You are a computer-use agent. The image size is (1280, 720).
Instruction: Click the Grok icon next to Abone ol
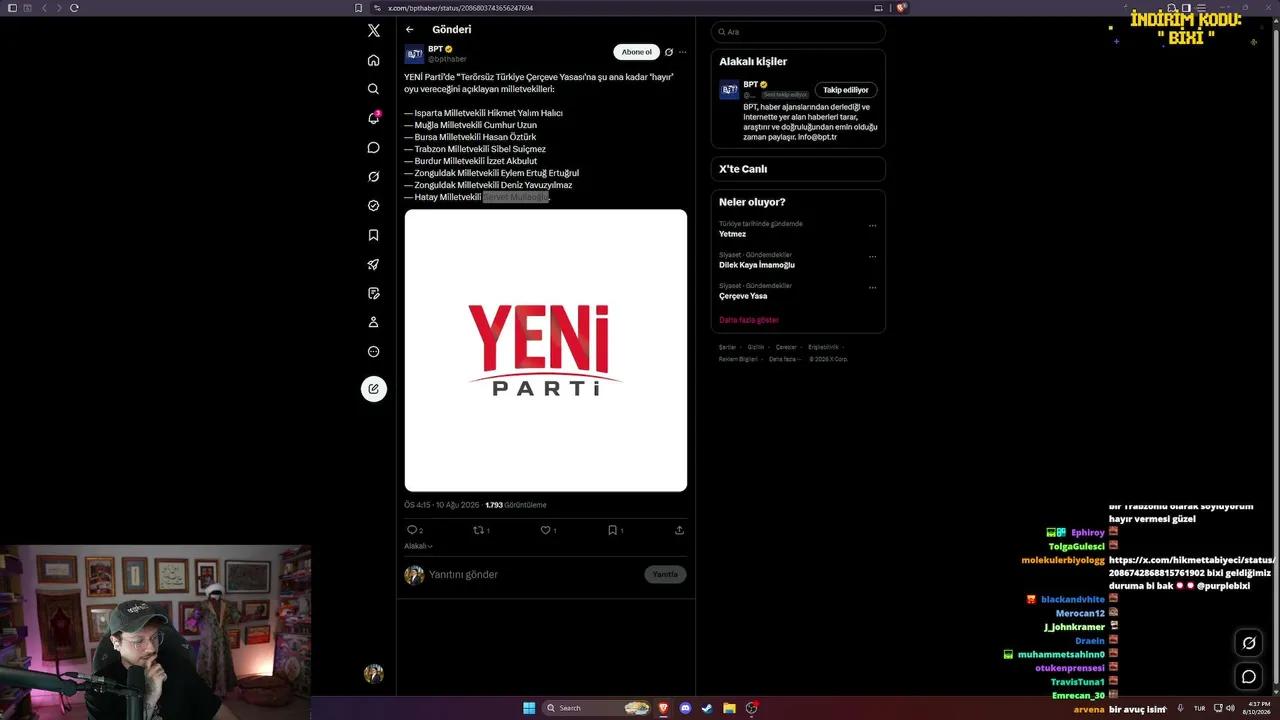click(669, 52)
